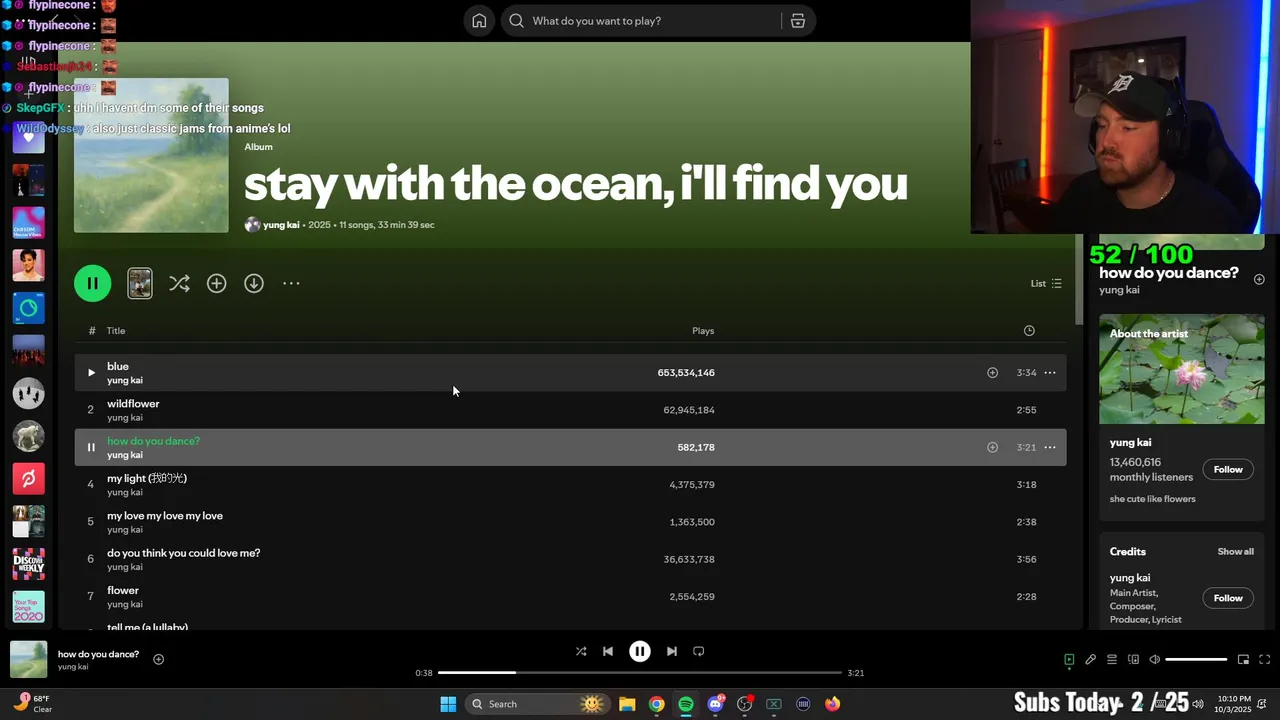Open the Windows Start menu
The image size is (1280, 720).
pos(448,704)
